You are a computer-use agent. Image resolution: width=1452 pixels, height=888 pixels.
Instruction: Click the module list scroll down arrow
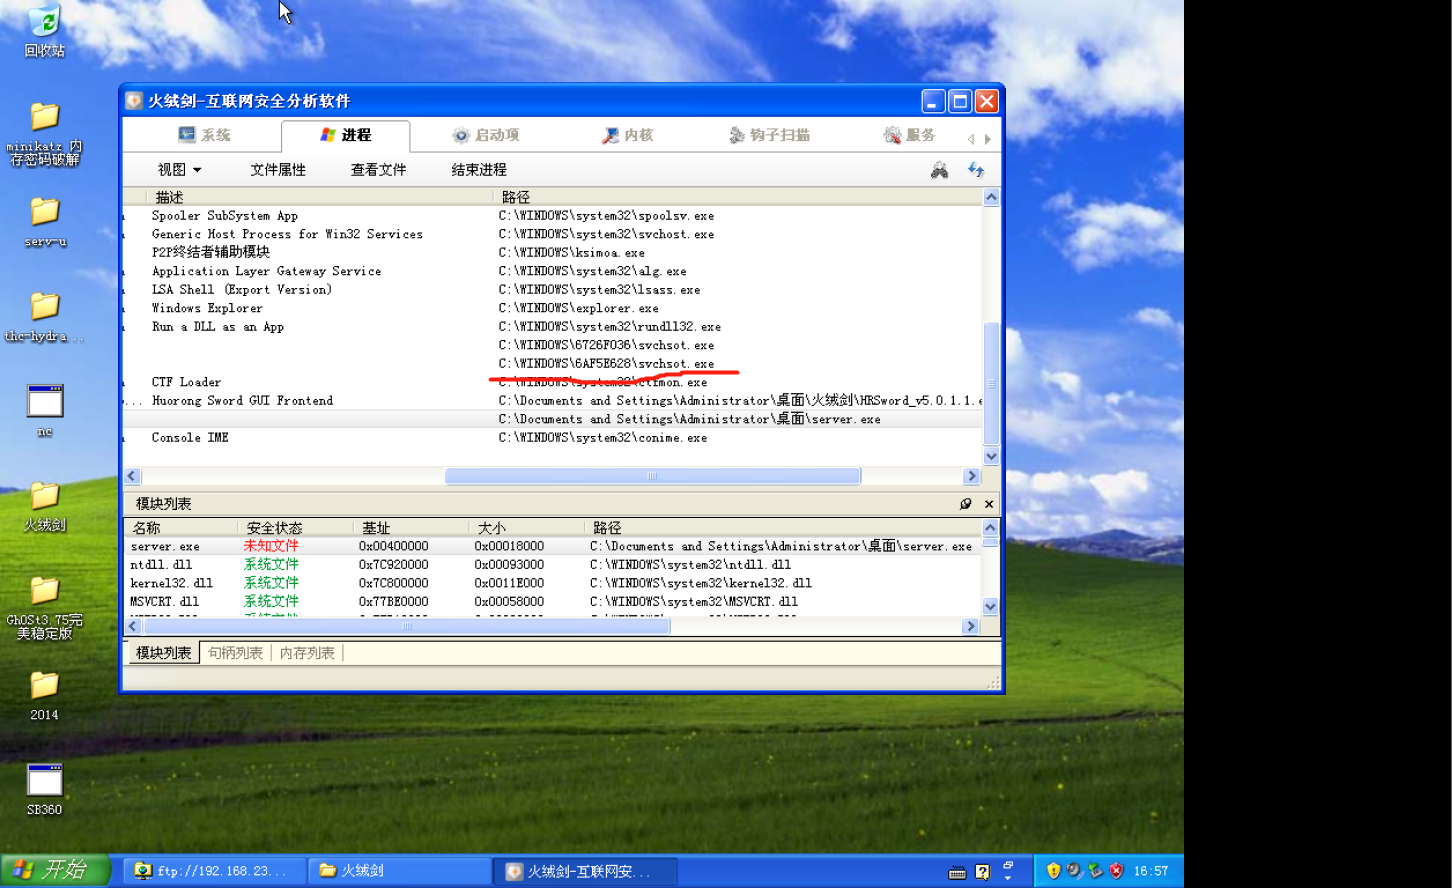tap(990, 606)
